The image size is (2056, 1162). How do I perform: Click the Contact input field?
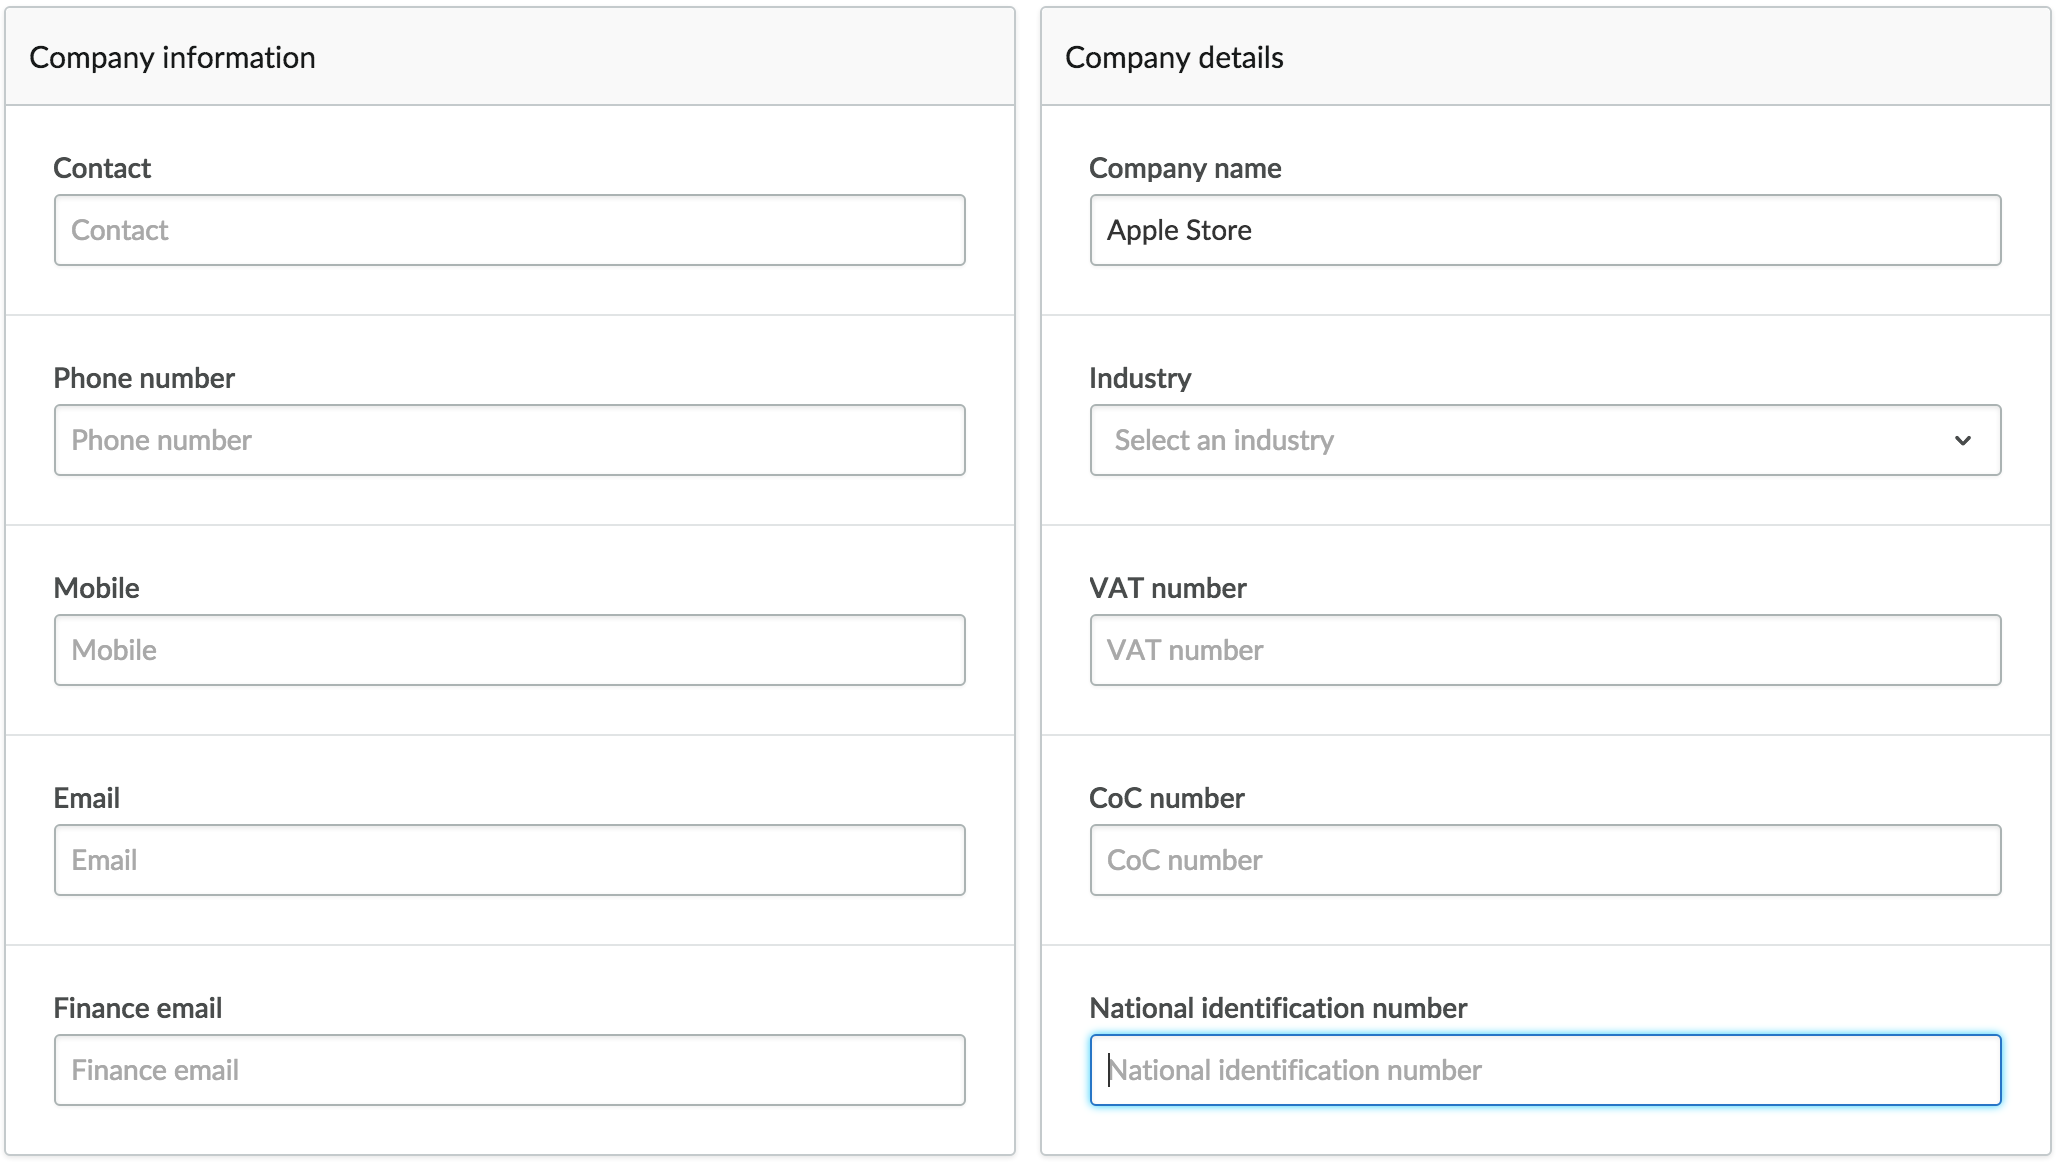(510, 230)
